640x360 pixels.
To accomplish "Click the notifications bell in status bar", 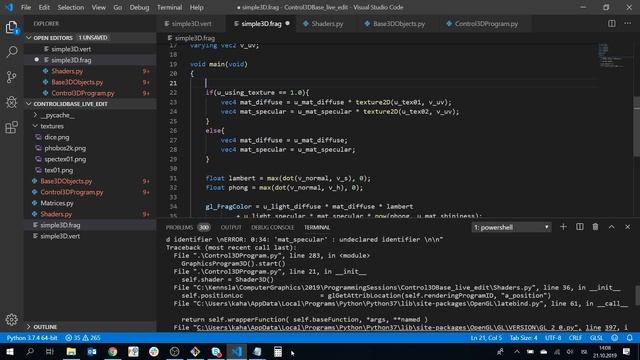I will (629, 338).
